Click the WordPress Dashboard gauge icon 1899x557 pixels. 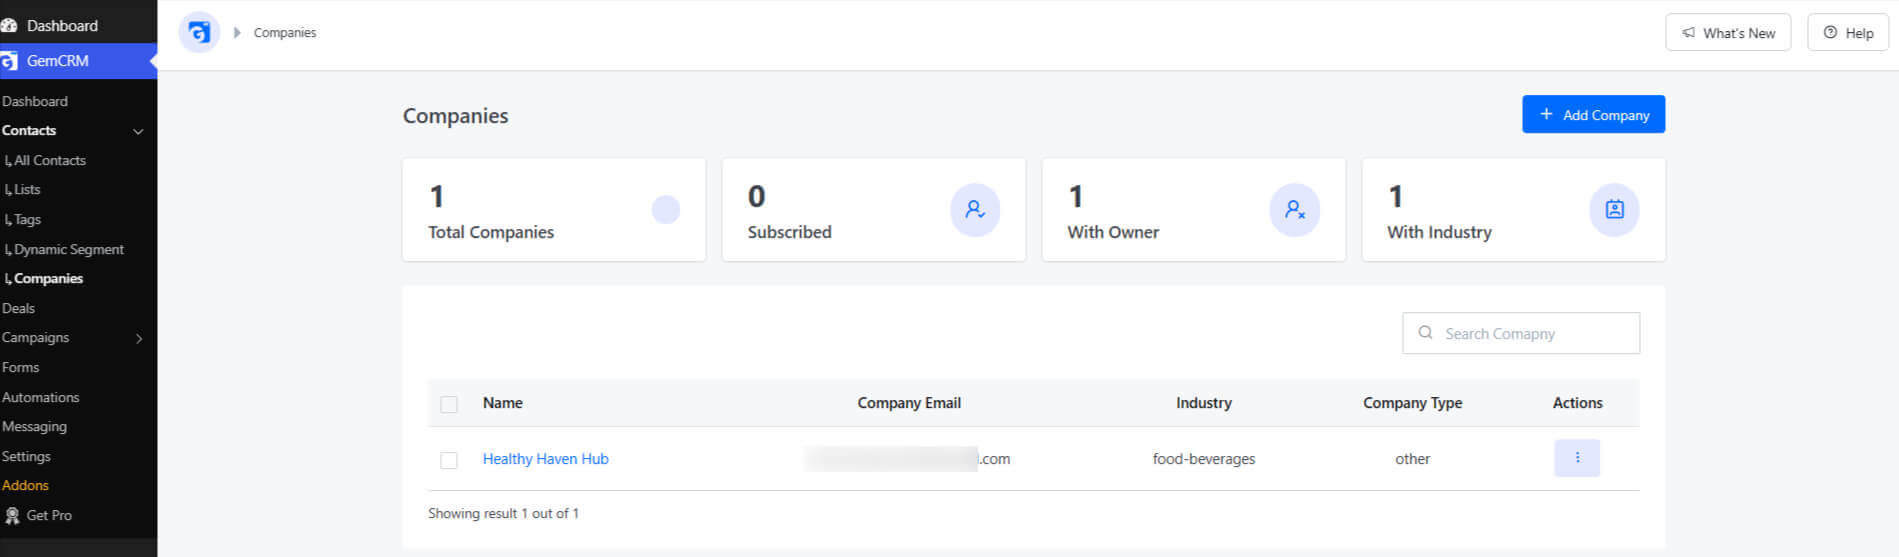coord(10,25)
